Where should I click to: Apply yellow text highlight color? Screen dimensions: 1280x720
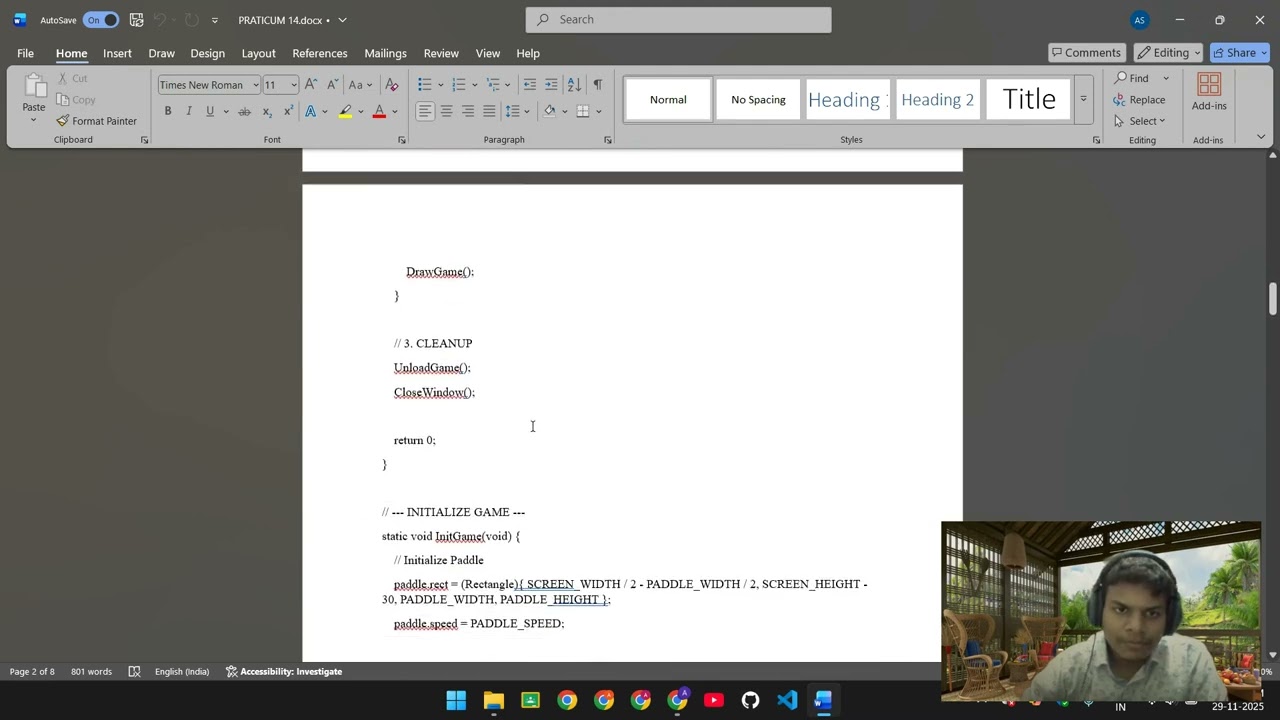pos(345,111)
